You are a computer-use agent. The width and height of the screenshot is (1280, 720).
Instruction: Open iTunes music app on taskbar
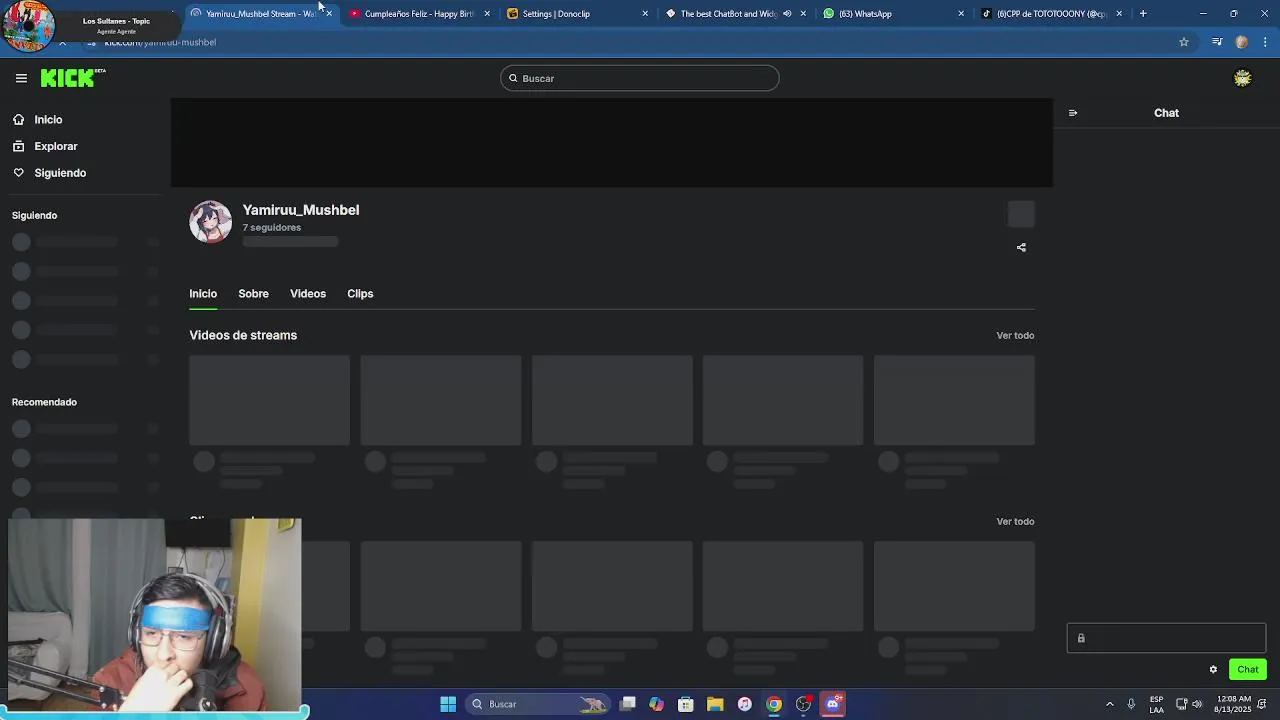click(x=744, y=704)
